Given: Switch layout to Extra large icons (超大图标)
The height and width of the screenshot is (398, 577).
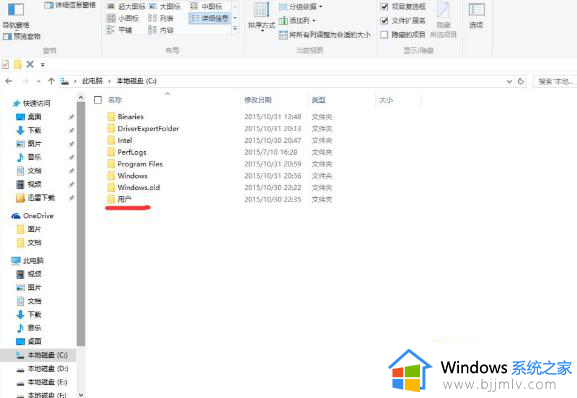Looking at the screenshot, I should [x=126, y=6].
